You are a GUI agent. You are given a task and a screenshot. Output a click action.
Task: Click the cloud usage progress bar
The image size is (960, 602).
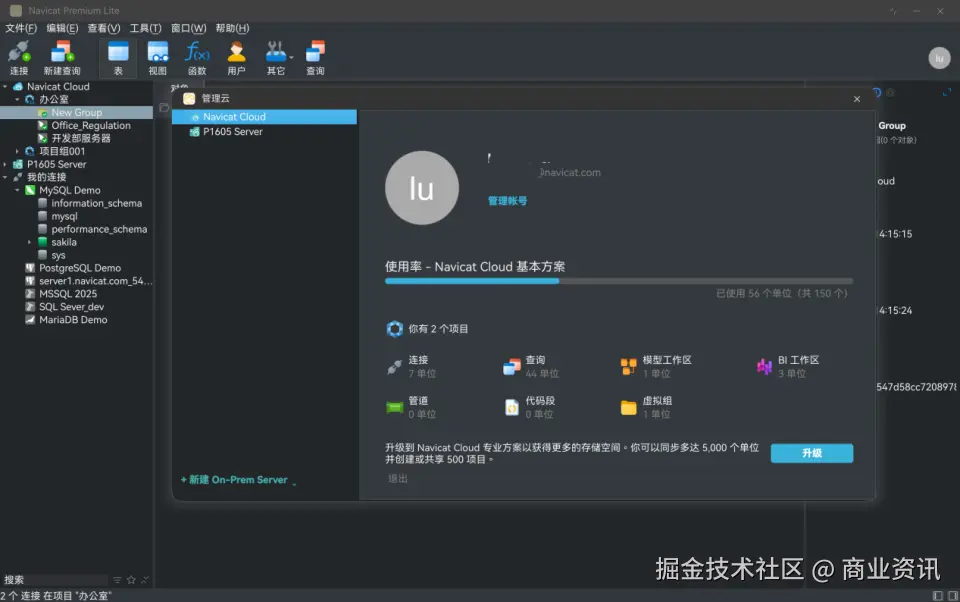[619, 281]
